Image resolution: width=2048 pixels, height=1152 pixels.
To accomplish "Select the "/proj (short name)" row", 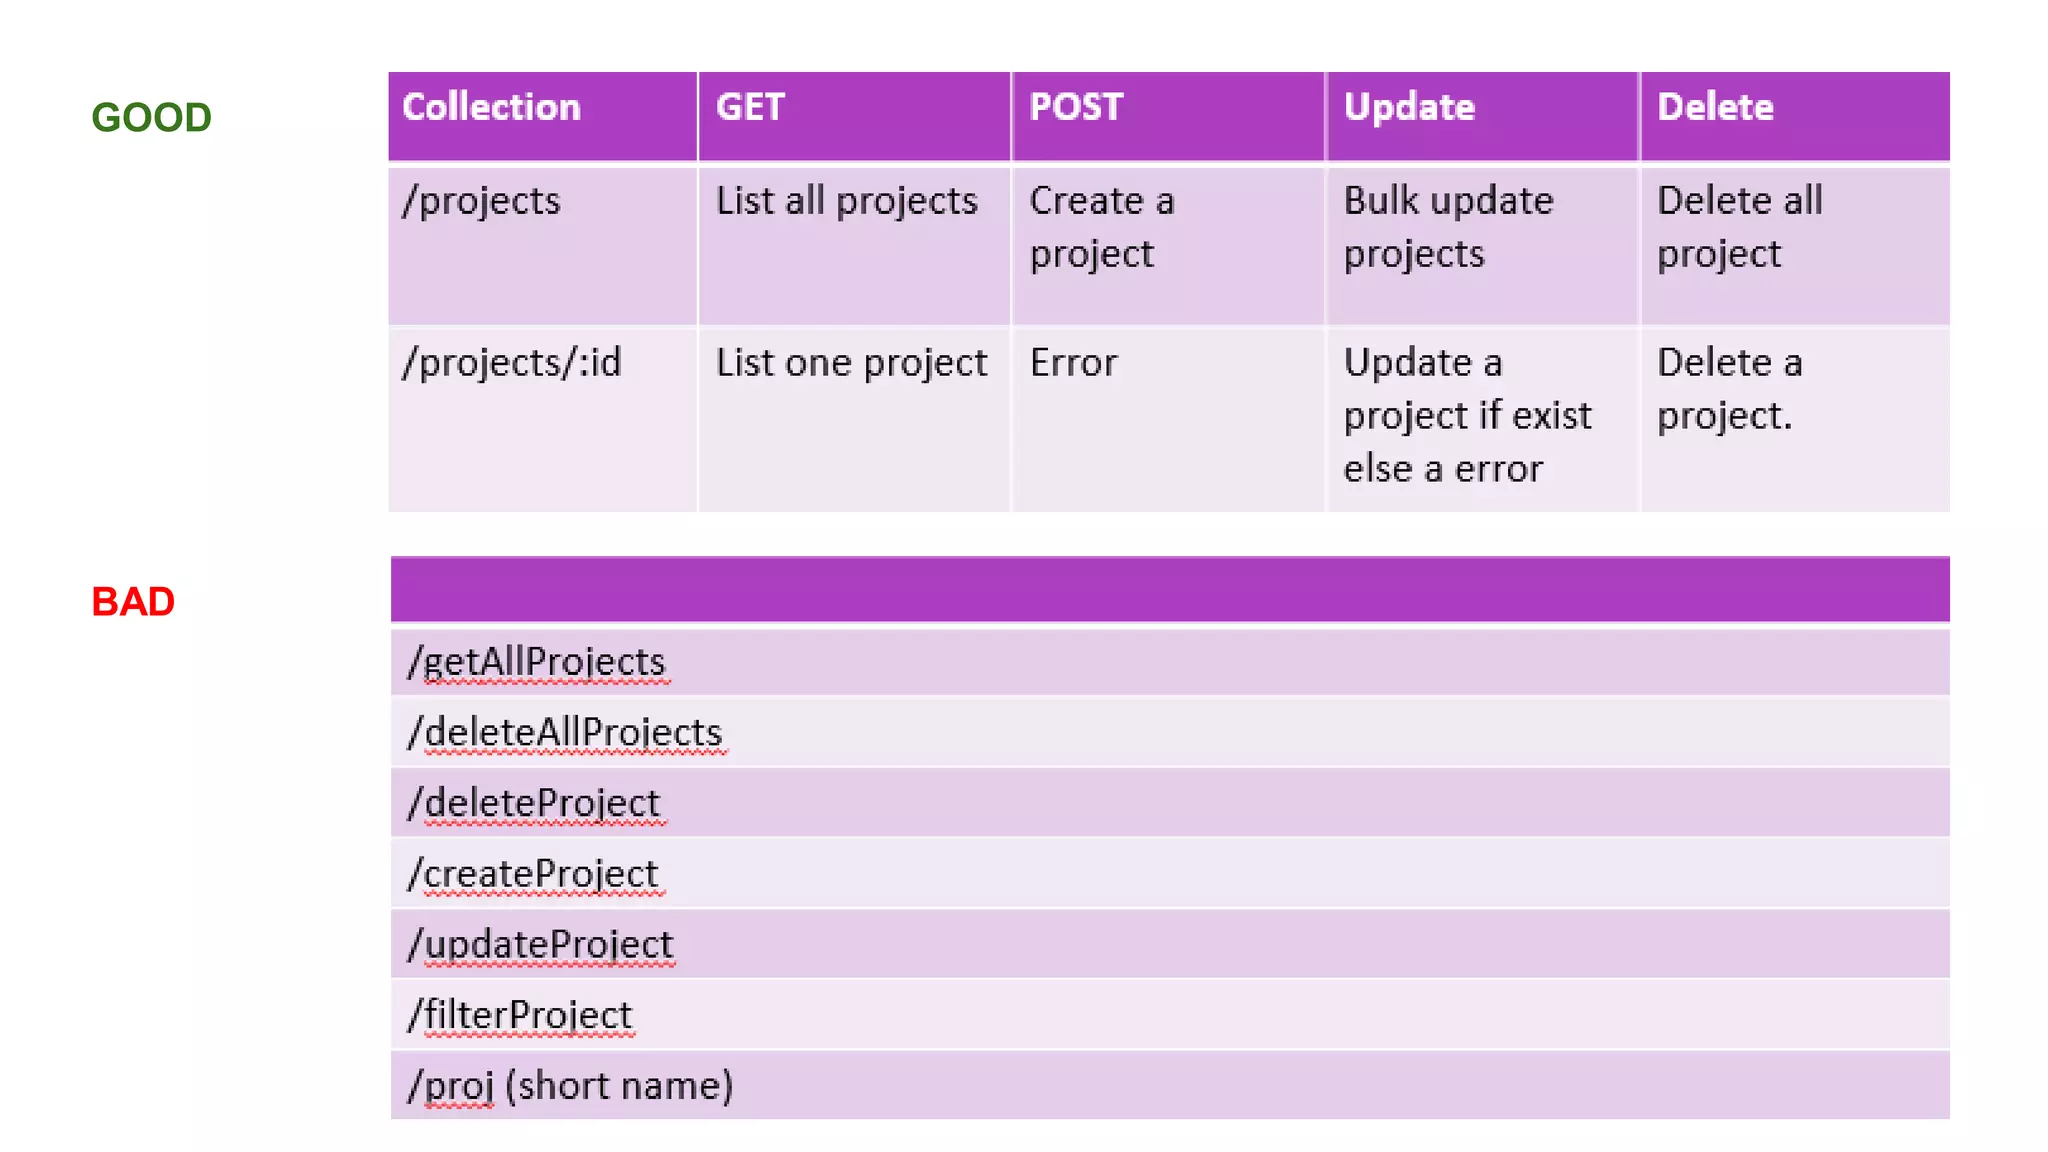I will click(x=570, y=1086).
